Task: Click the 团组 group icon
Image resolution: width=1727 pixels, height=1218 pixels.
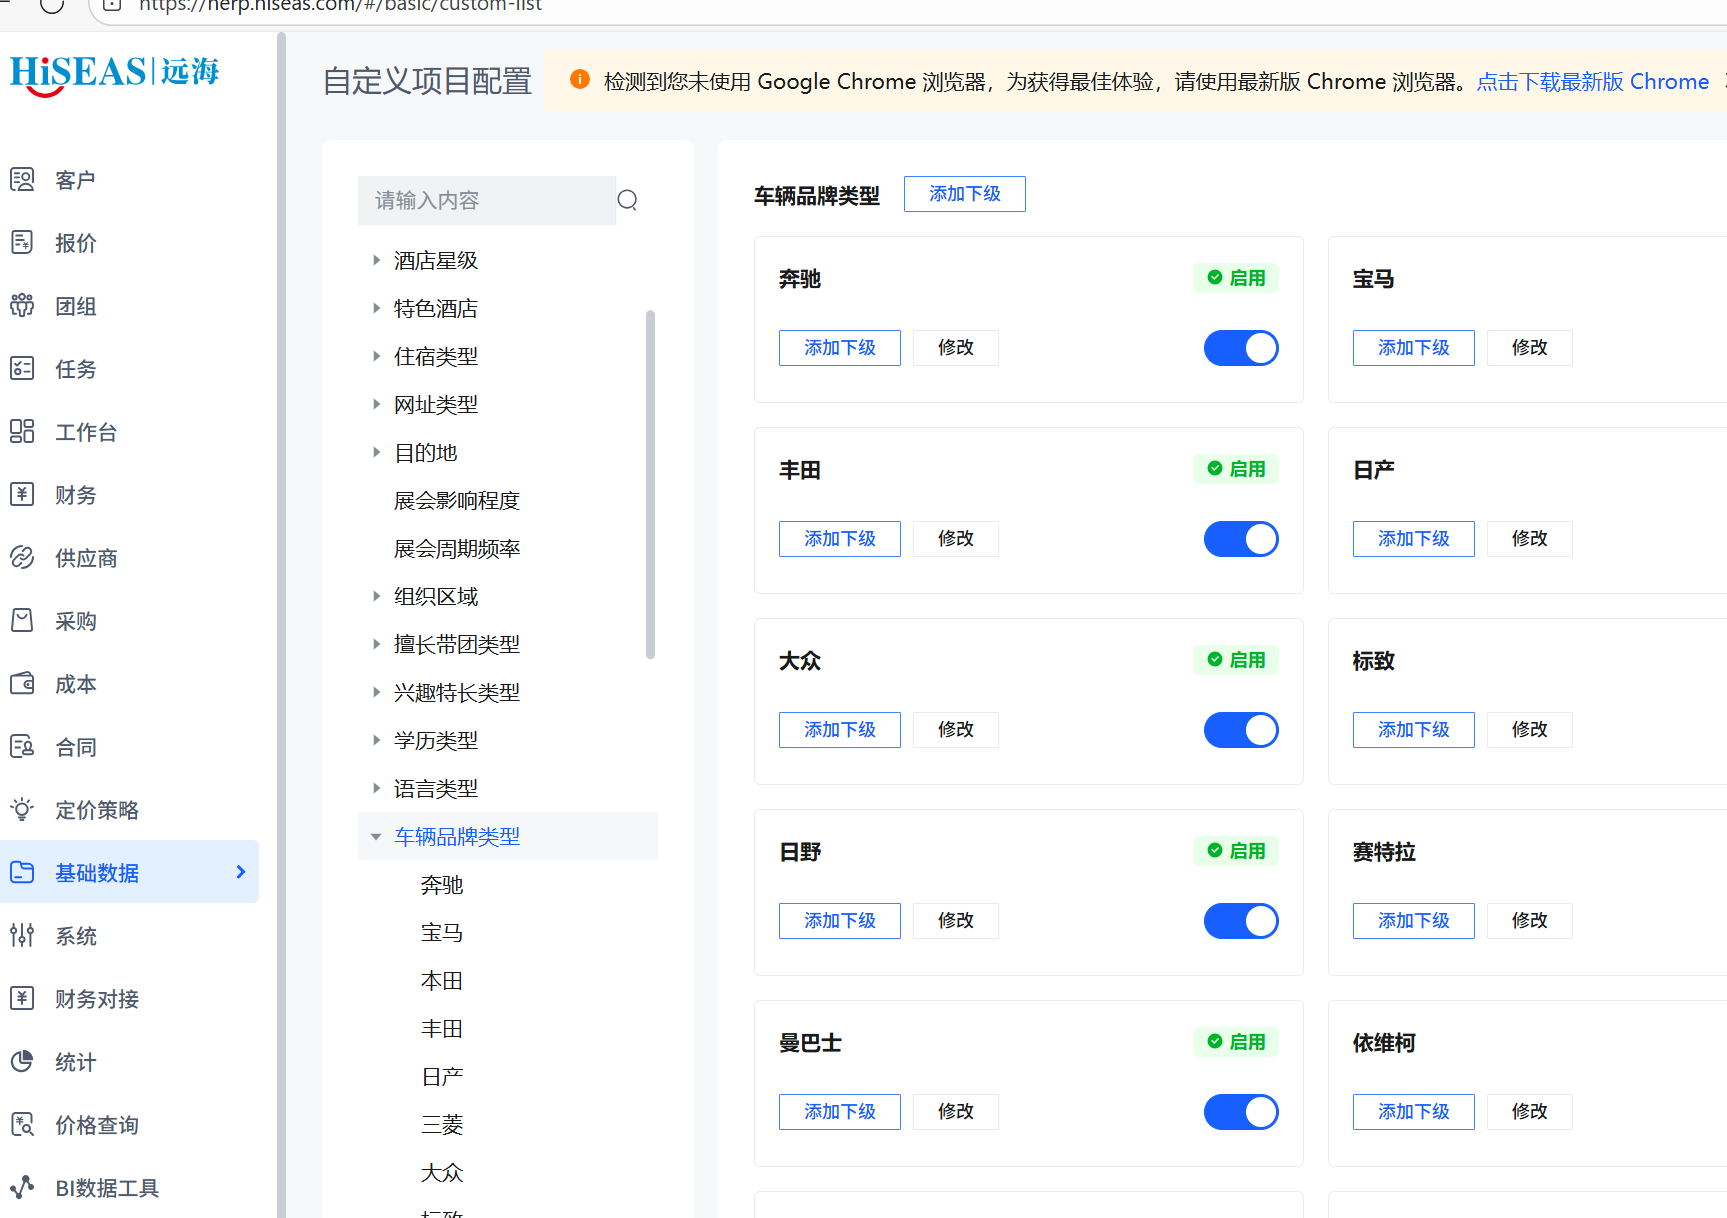Action: coord(22,306)
